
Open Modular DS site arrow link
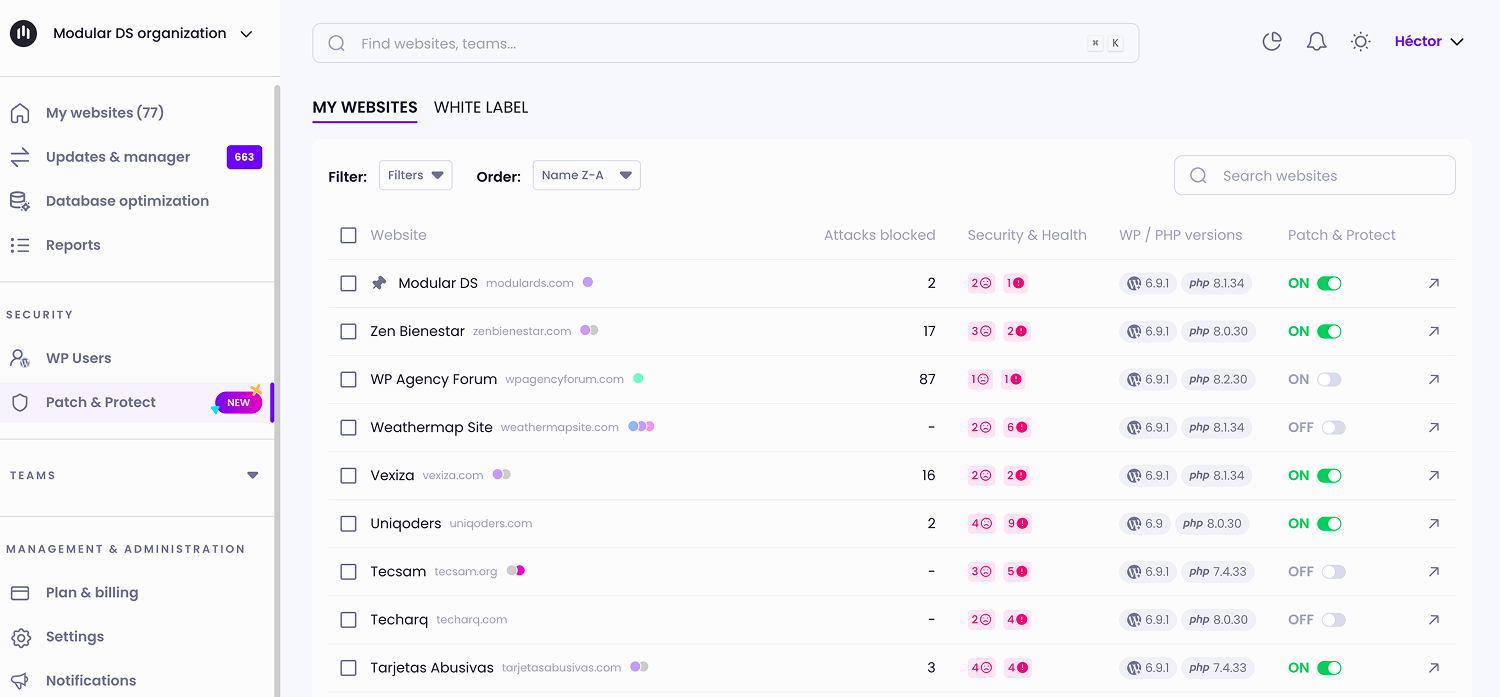(x=1434, y=283)
